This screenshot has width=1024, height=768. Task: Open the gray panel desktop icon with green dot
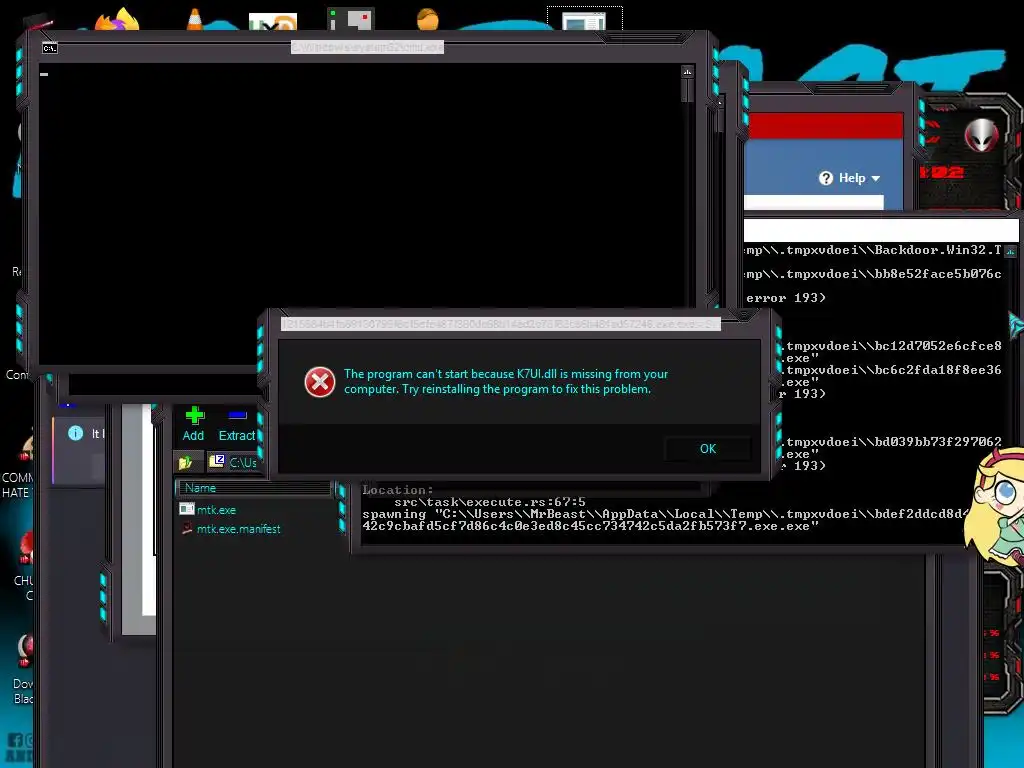point(351,19)
